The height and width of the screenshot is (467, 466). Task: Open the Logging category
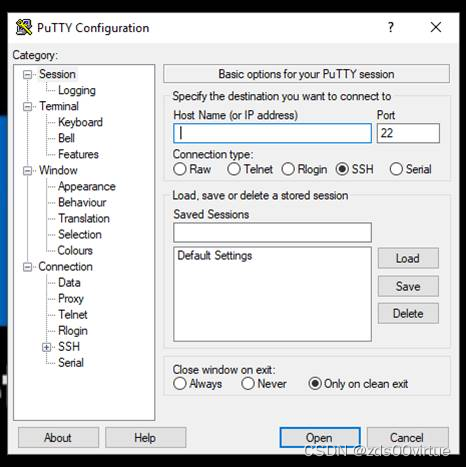click(77, 90)
